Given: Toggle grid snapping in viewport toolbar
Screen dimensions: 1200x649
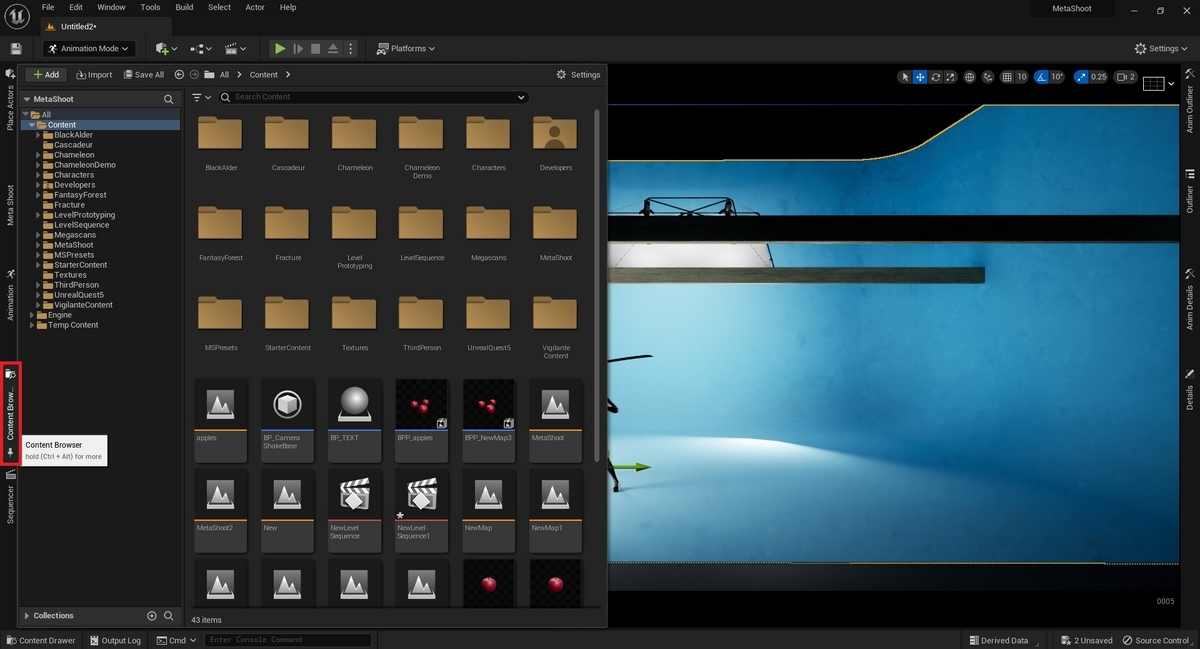Looking at the screenshot, I should click(1006, 76).
